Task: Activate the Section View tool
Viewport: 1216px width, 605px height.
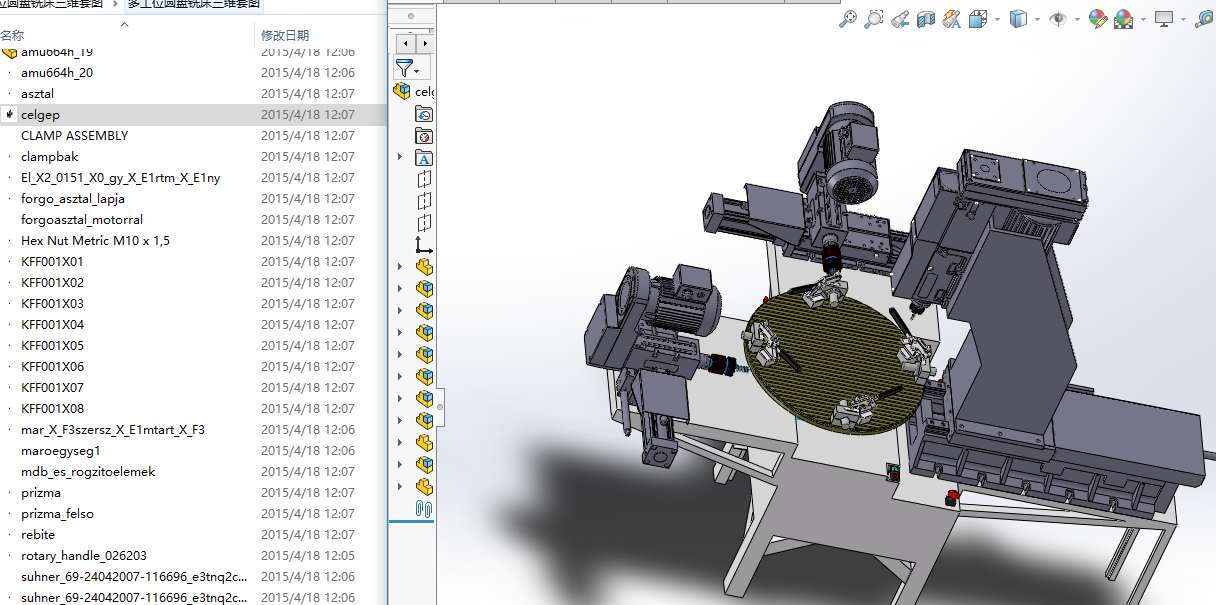Action: (x=926, y=18)
